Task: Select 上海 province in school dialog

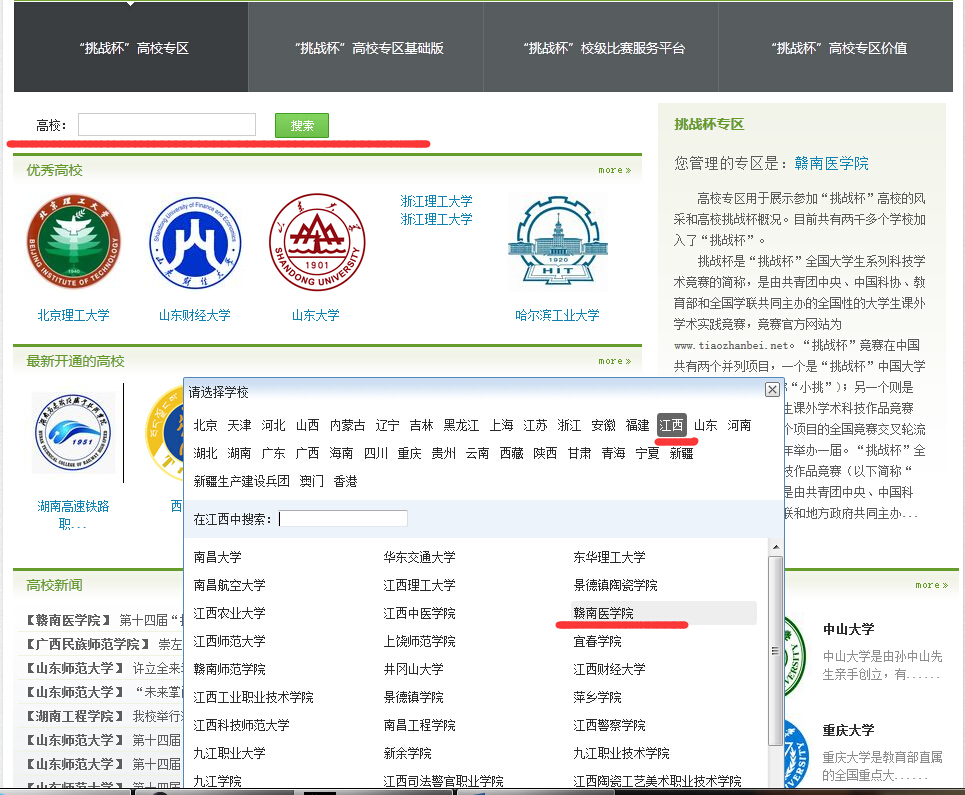Action: (502, 425)
